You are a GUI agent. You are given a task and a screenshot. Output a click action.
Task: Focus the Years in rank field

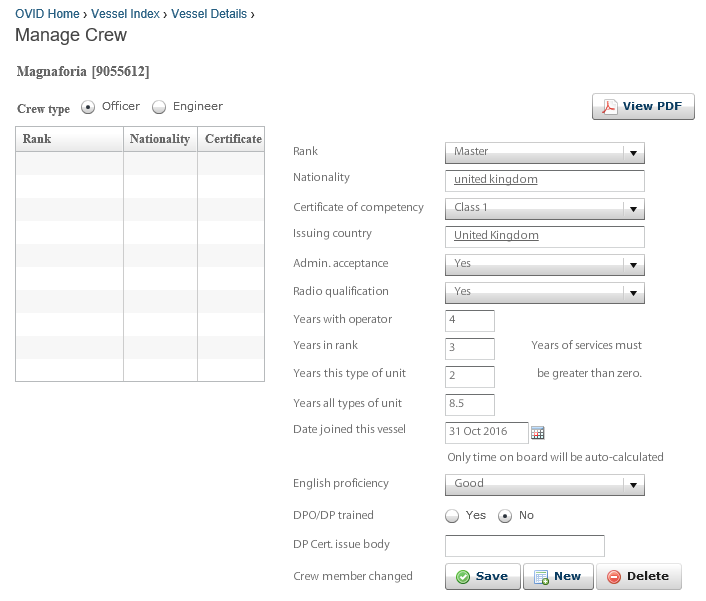point(470,349)
